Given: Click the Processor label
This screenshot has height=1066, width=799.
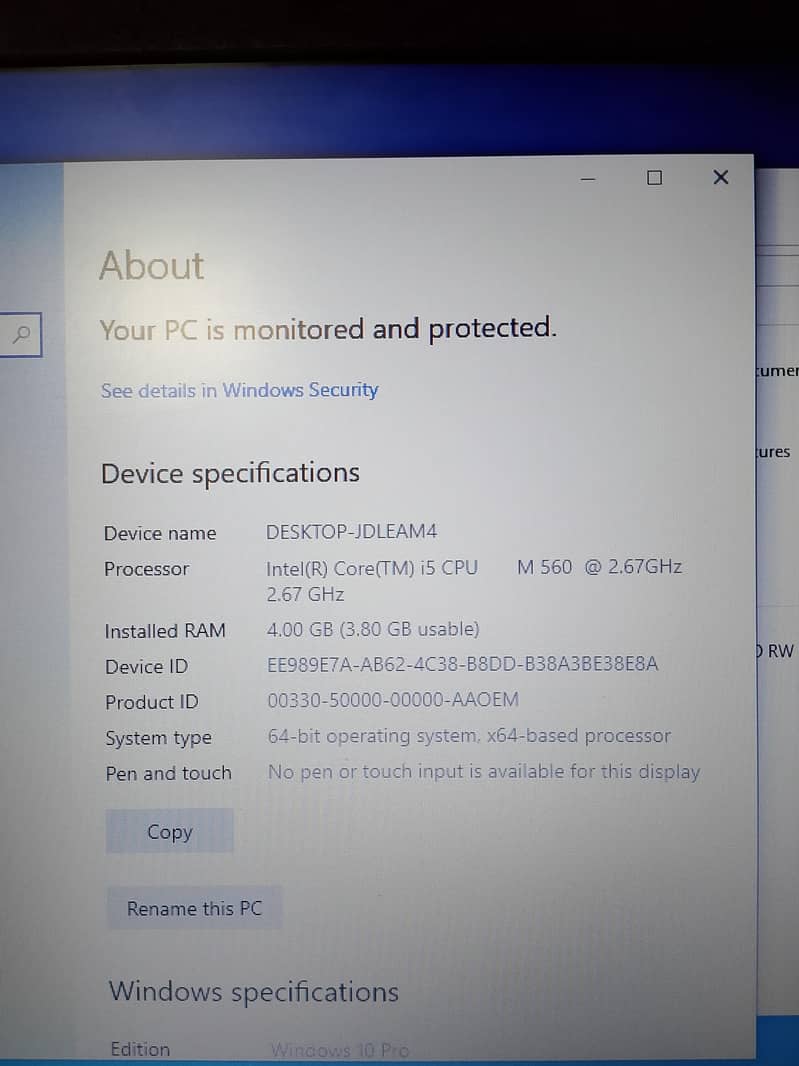Looking at the screenshot, I should (x=146, y=569).
